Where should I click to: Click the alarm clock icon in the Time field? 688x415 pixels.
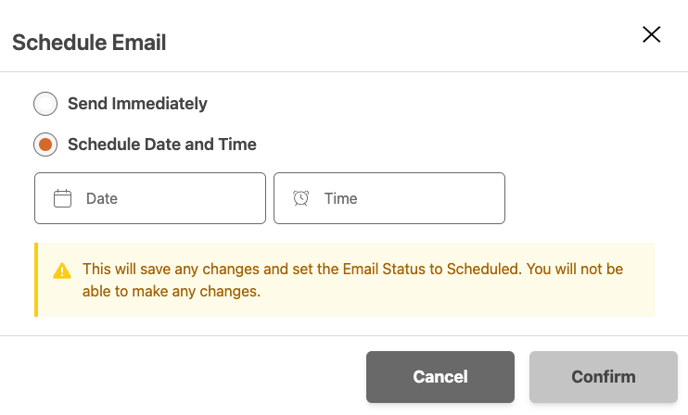(301, 198)
